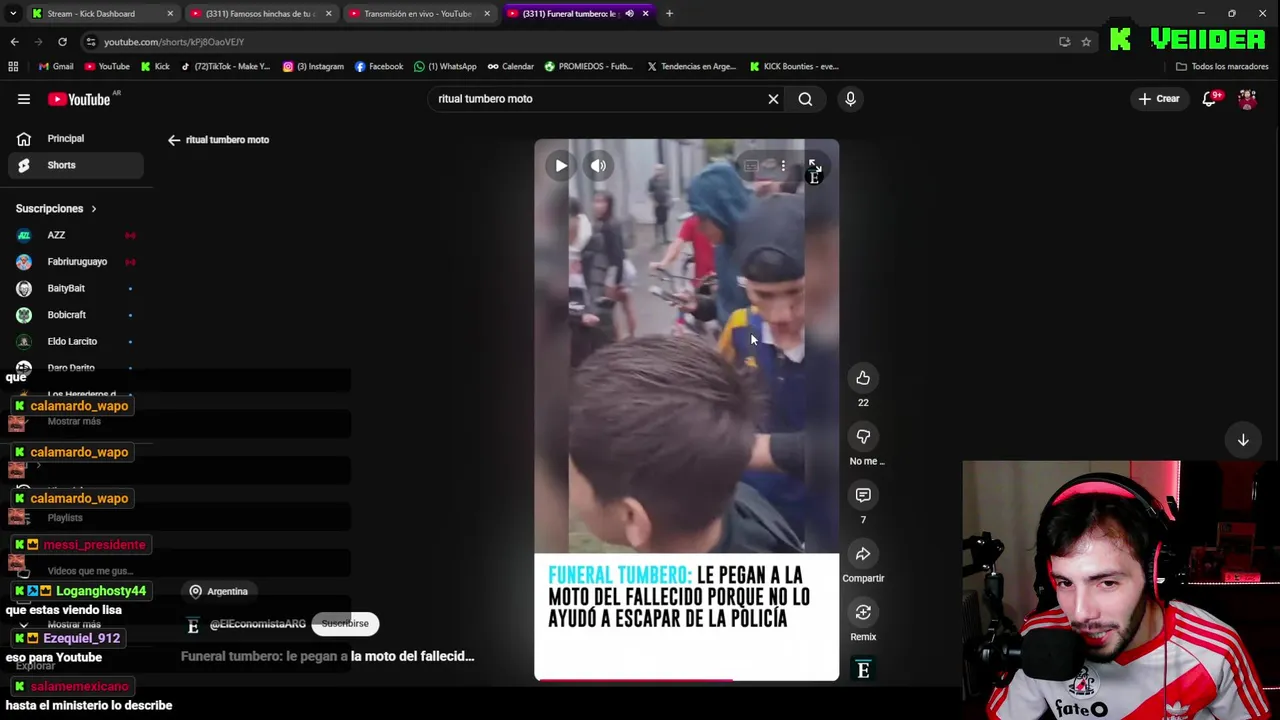Clear the search box with X

pyautogui.click(x=773, y=99)
